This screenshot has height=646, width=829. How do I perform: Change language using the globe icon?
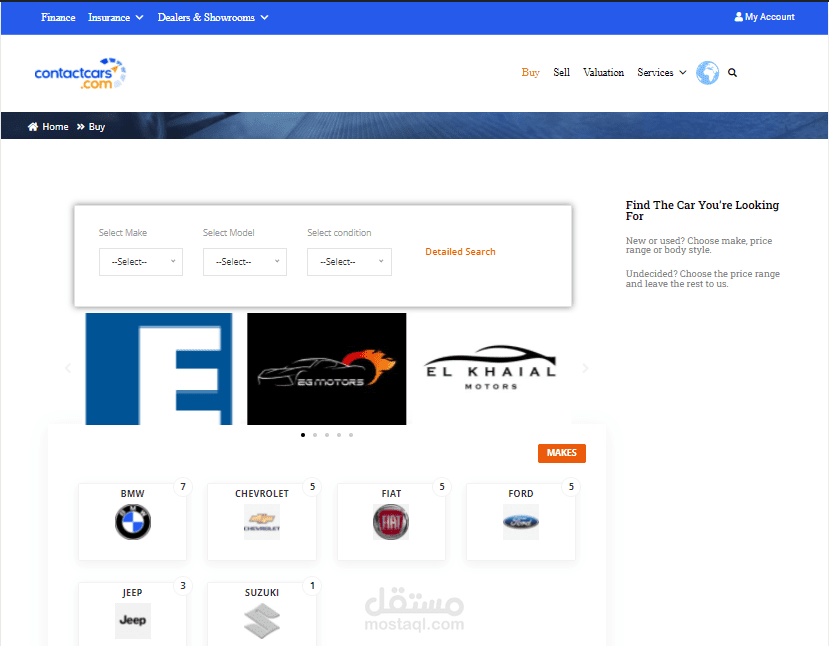coord(707,72)
